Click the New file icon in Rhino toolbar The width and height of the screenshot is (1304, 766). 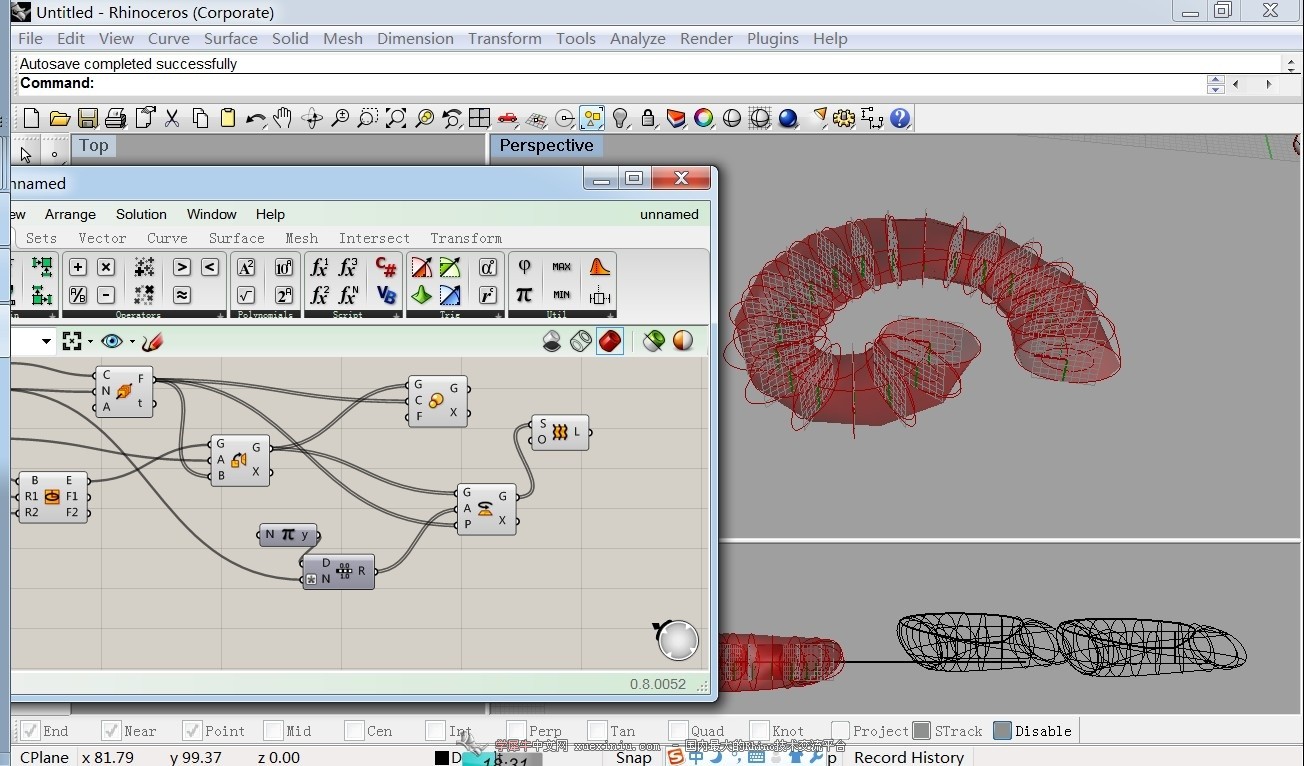click(31, 118)
